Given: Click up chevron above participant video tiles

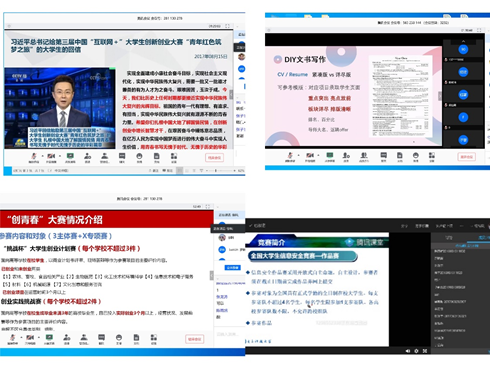Looking at the screenshot, I should tap(463, 41).
